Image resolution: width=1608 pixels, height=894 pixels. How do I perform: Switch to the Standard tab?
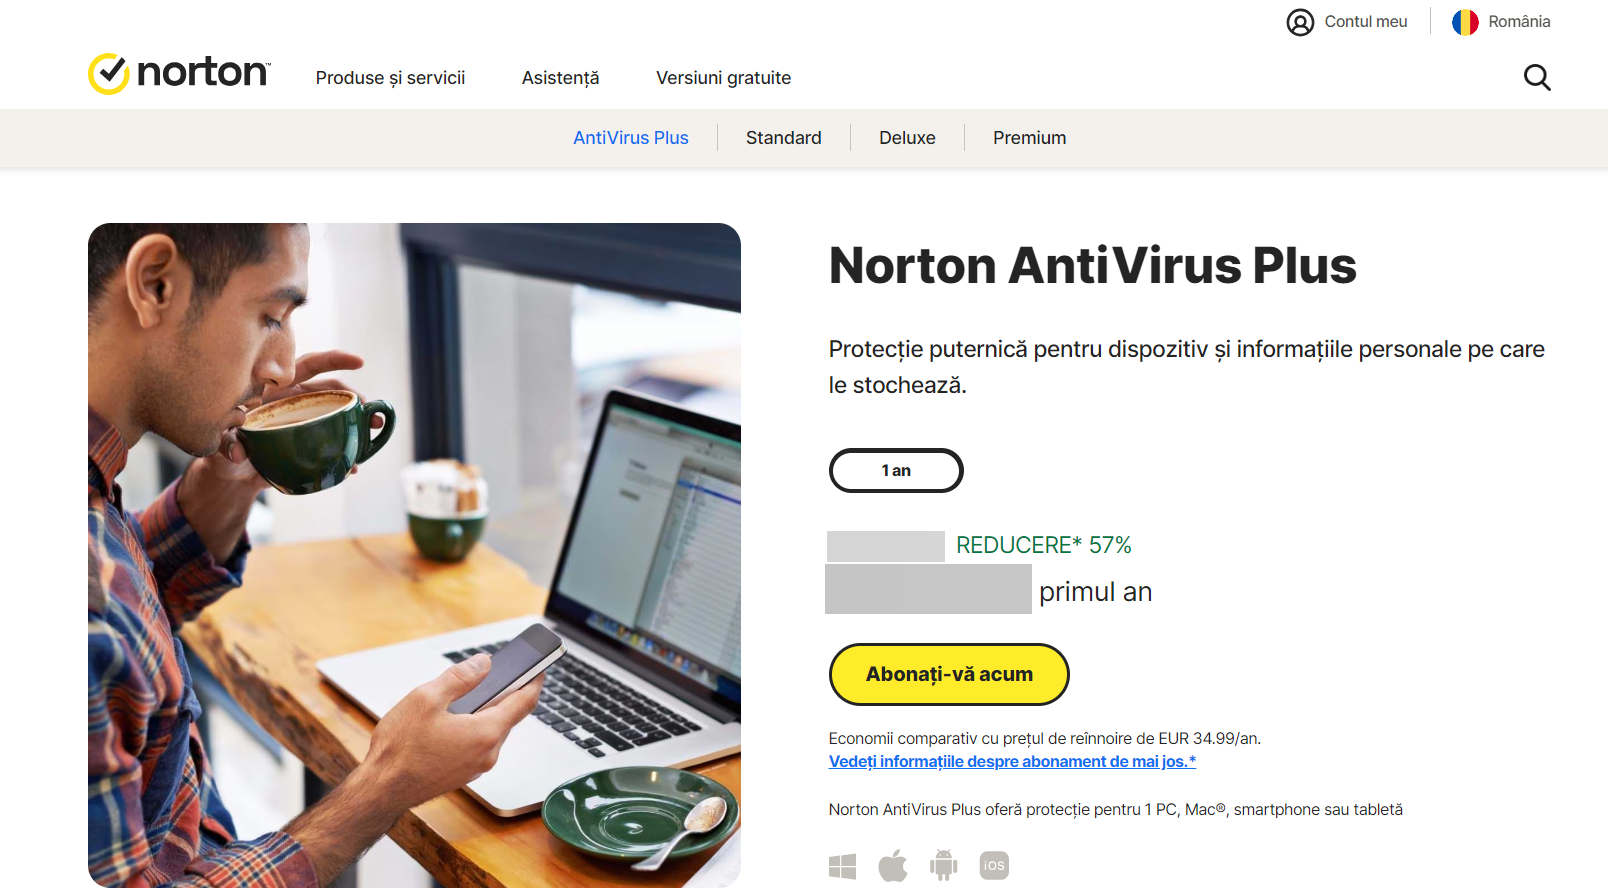coord(784,138)
